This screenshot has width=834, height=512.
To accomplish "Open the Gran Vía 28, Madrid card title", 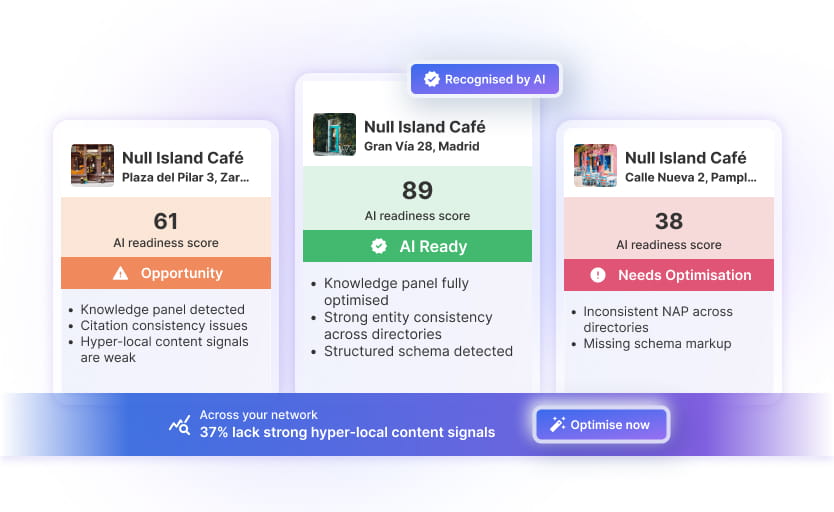I will click(x=424, y=127).
